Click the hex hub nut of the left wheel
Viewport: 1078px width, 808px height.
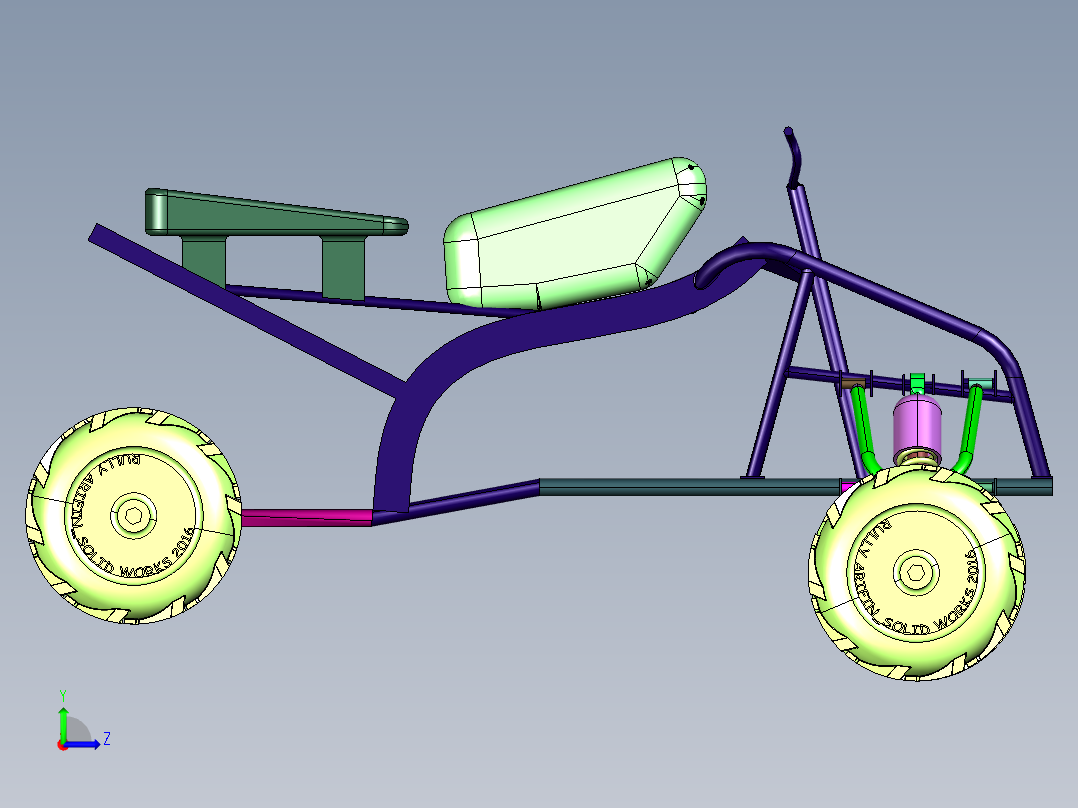[133, 515]
